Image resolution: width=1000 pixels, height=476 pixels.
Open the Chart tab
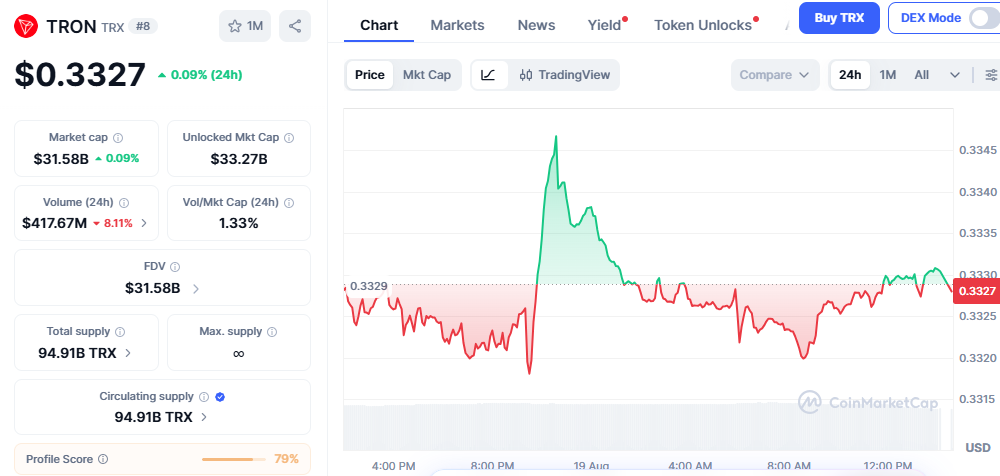[379, 25]
